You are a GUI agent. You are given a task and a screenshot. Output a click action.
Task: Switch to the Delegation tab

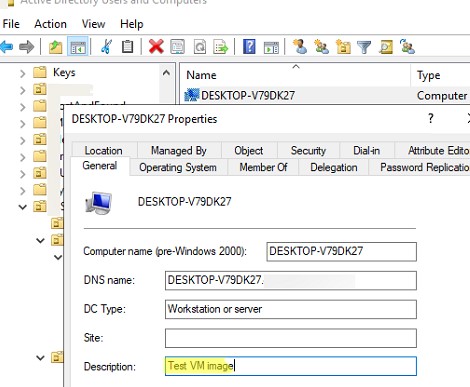point(334,167)
